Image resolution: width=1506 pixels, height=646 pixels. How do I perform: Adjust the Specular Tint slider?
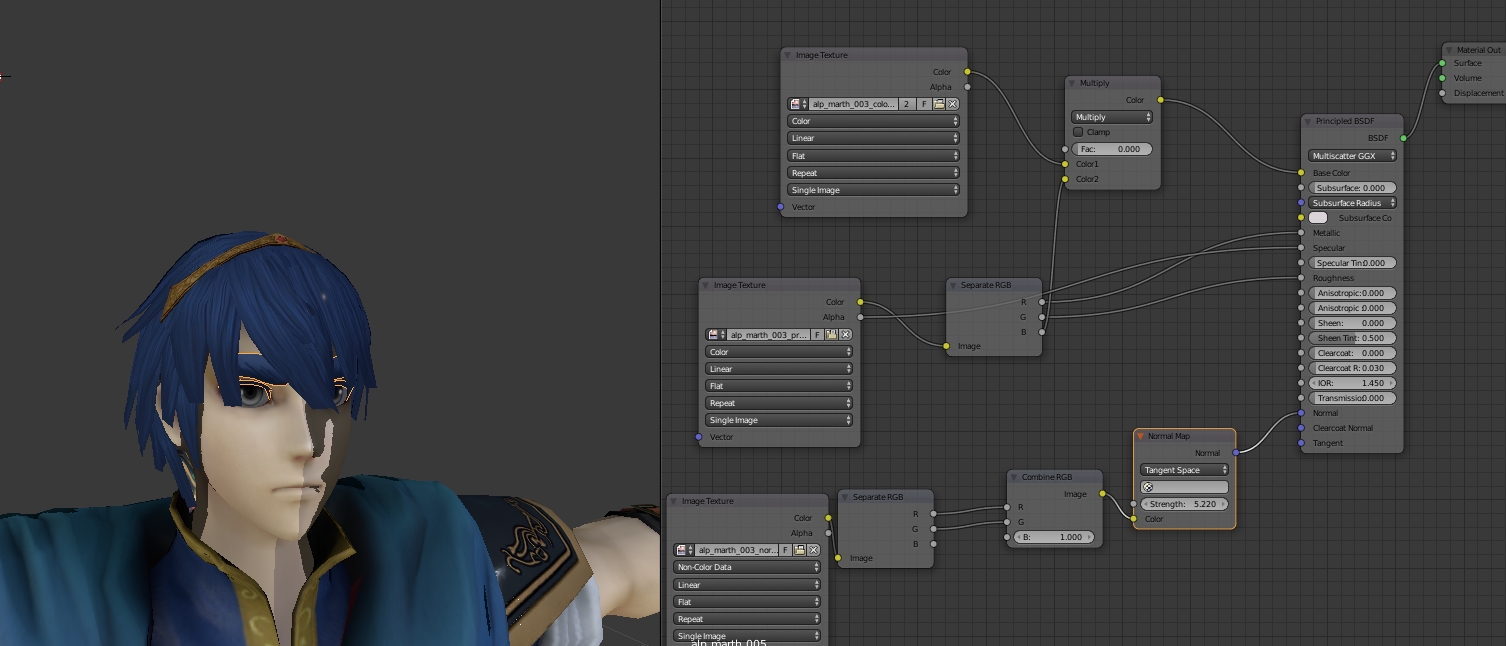click(1352, 263)
